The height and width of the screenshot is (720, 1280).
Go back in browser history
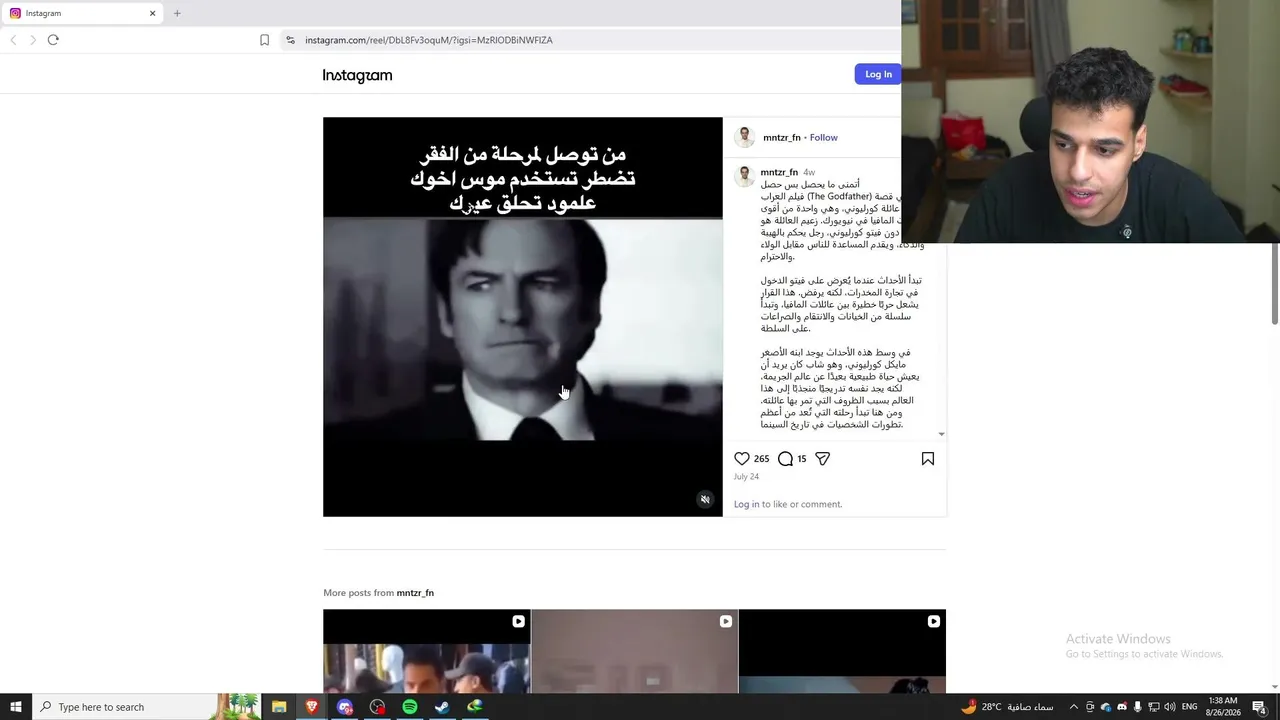point(13,40)
